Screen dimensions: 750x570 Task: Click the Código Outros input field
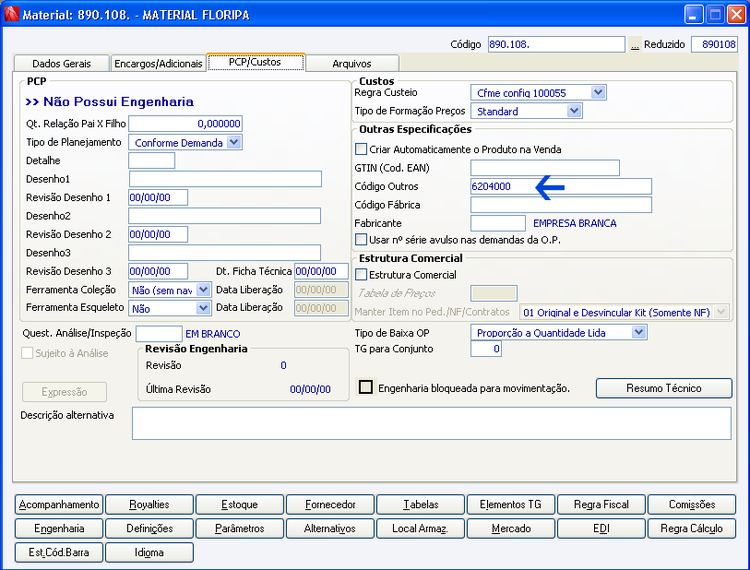tap(561, 186)
